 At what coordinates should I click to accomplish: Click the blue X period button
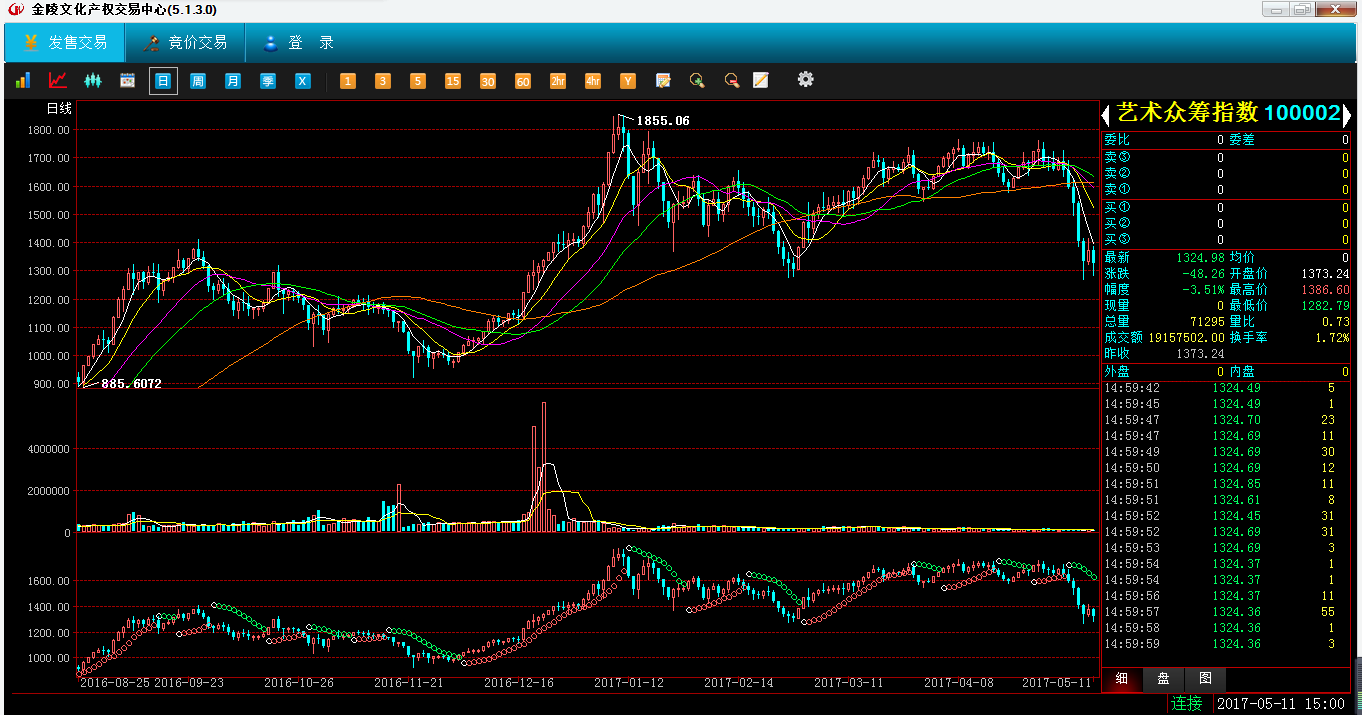[x=303, y=81]
